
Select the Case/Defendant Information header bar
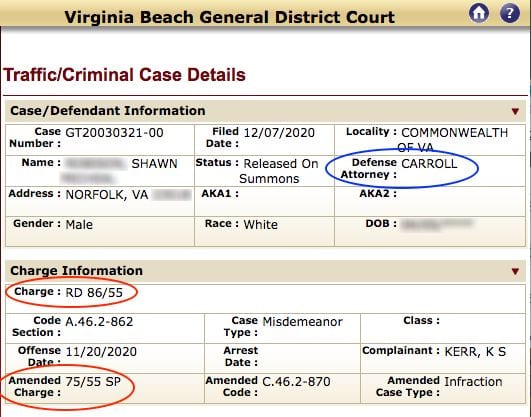265,111
